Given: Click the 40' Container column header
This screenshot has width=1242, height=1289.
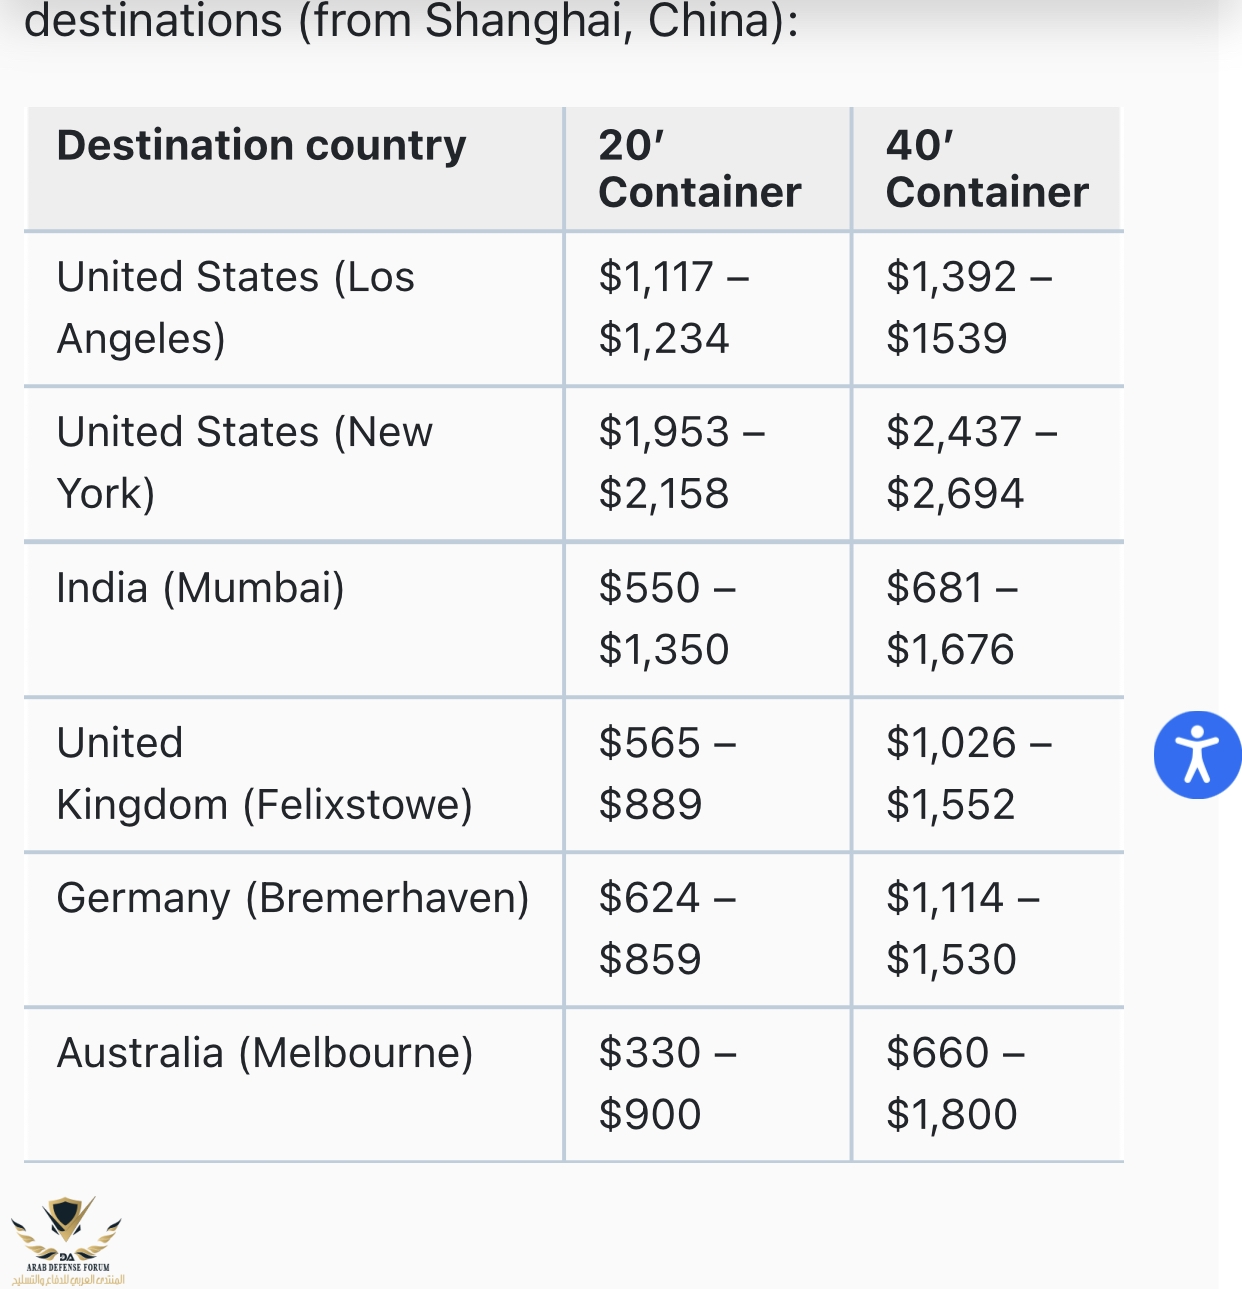Looking at the screenshot, I should pyautogui.click(x=986, y=169).
